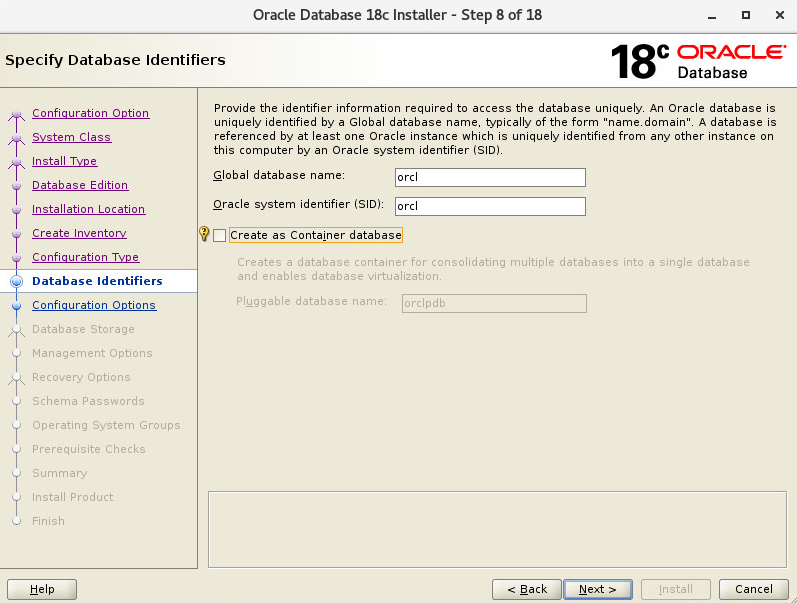Click the Configuration Option step marker icon
Image resolution: width=797 pixels, height=603 pixels.
[17, 114]
